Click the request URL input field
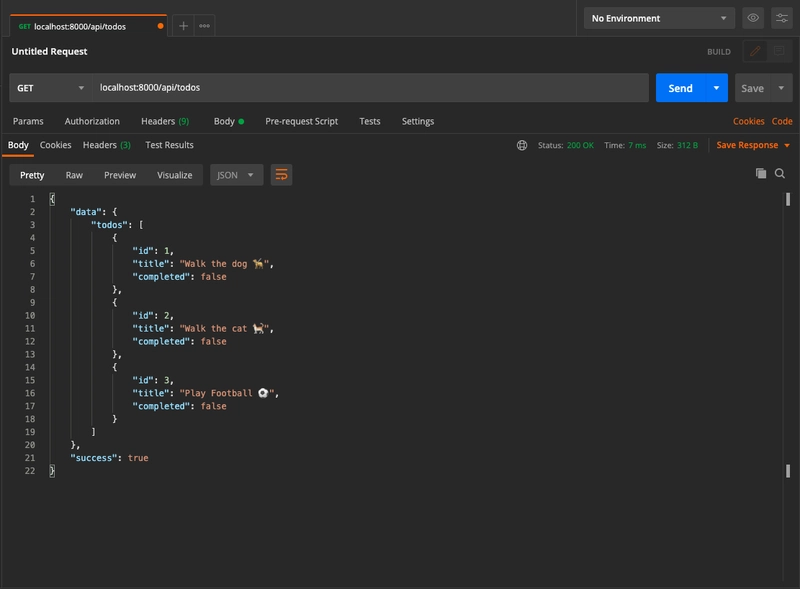The image size is (800, 589). pyautogui.click(x=370, y=88)
